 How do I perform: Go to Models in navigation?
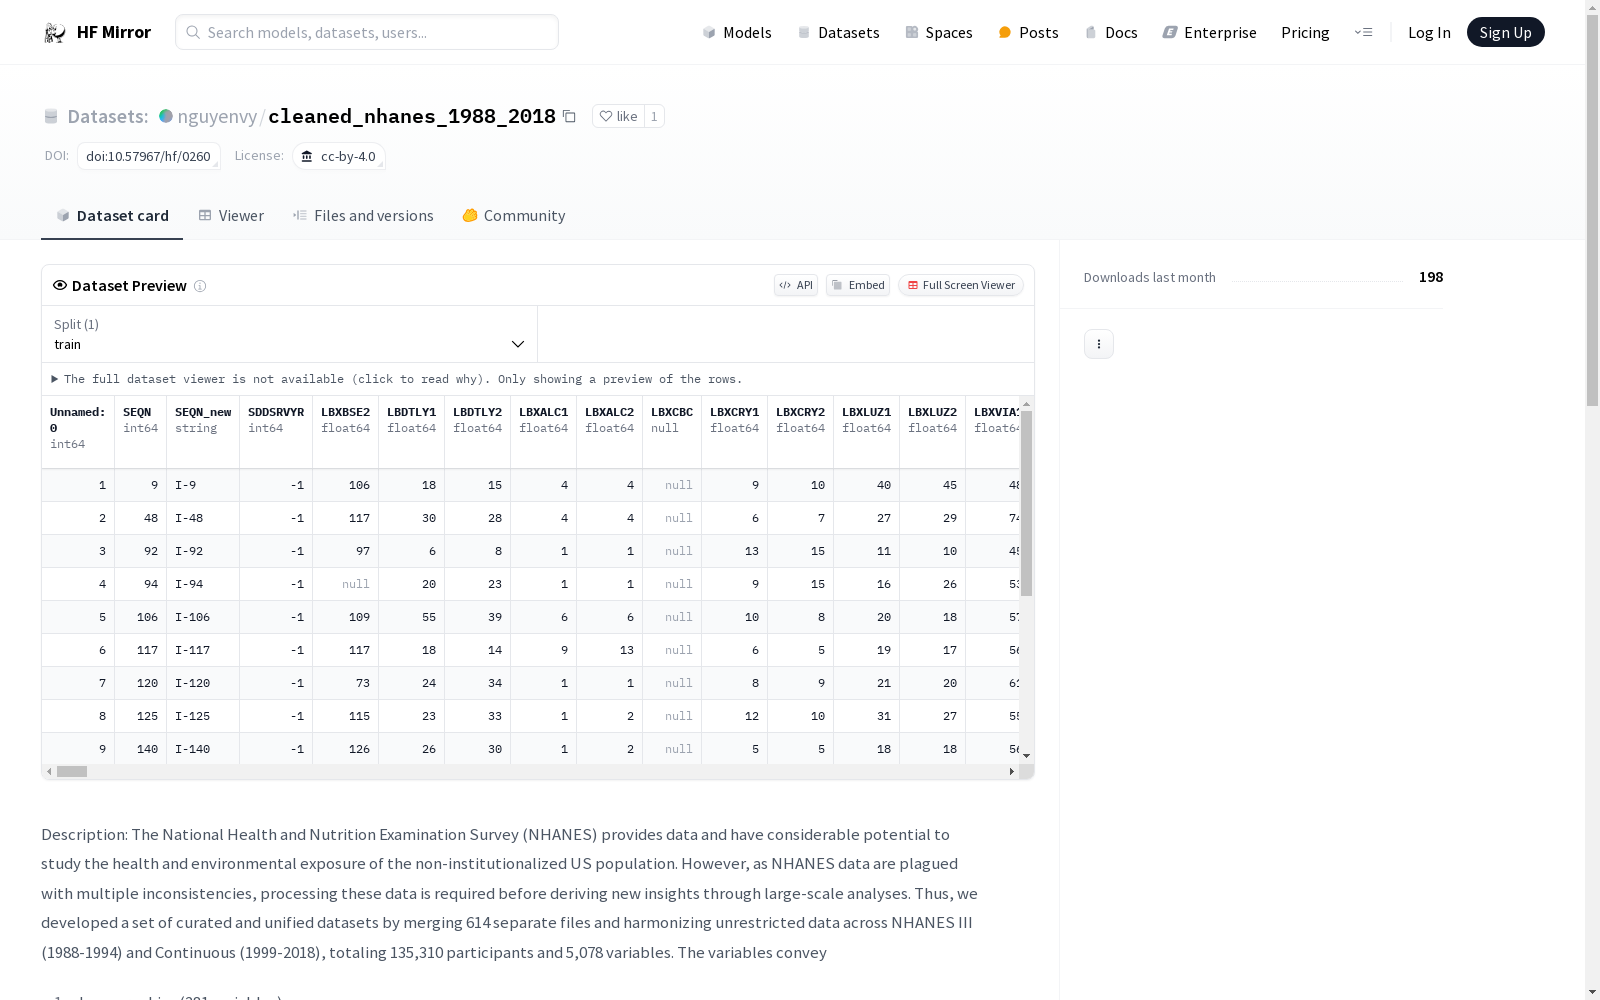737,33
